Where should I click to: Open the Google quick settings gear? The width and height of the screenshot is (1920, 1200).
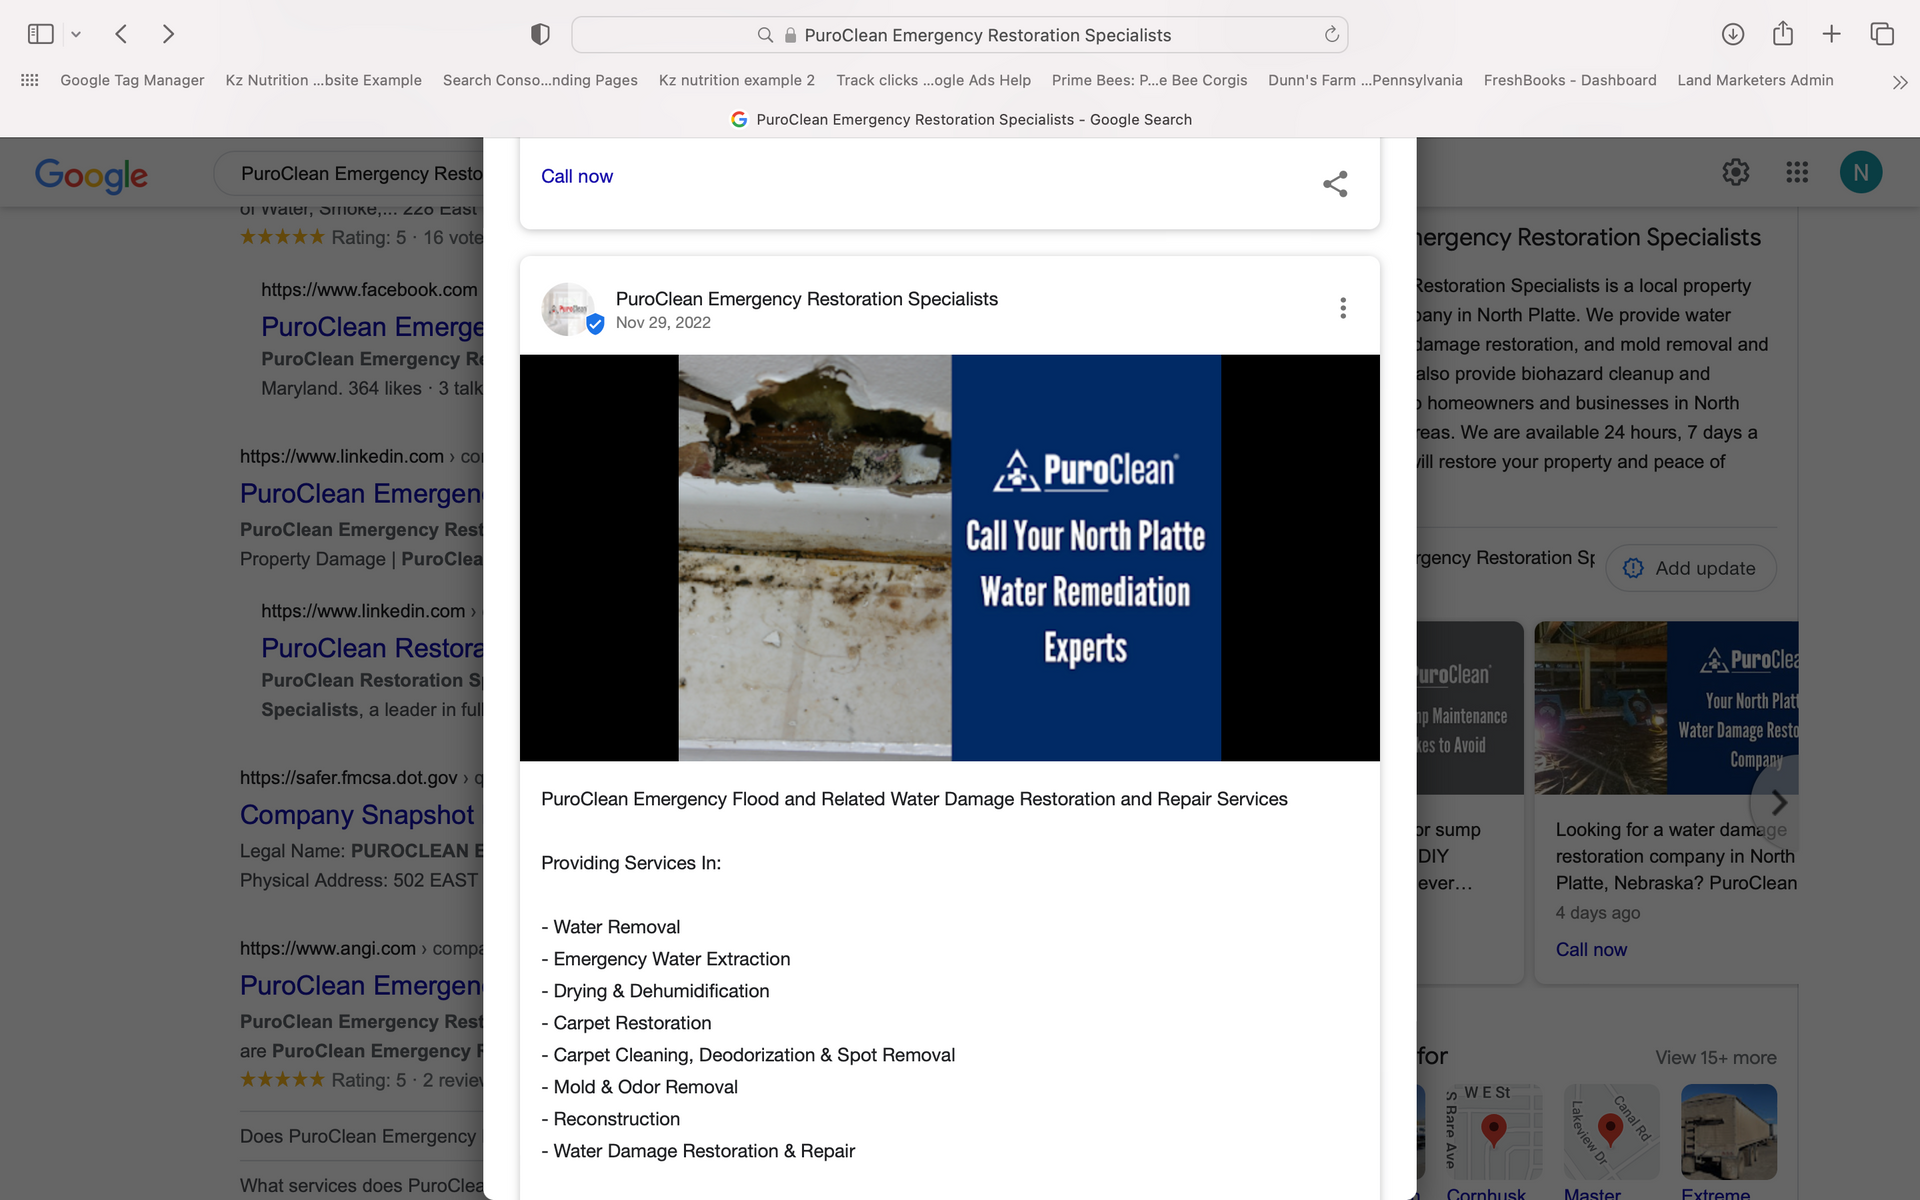point(1736,172)
